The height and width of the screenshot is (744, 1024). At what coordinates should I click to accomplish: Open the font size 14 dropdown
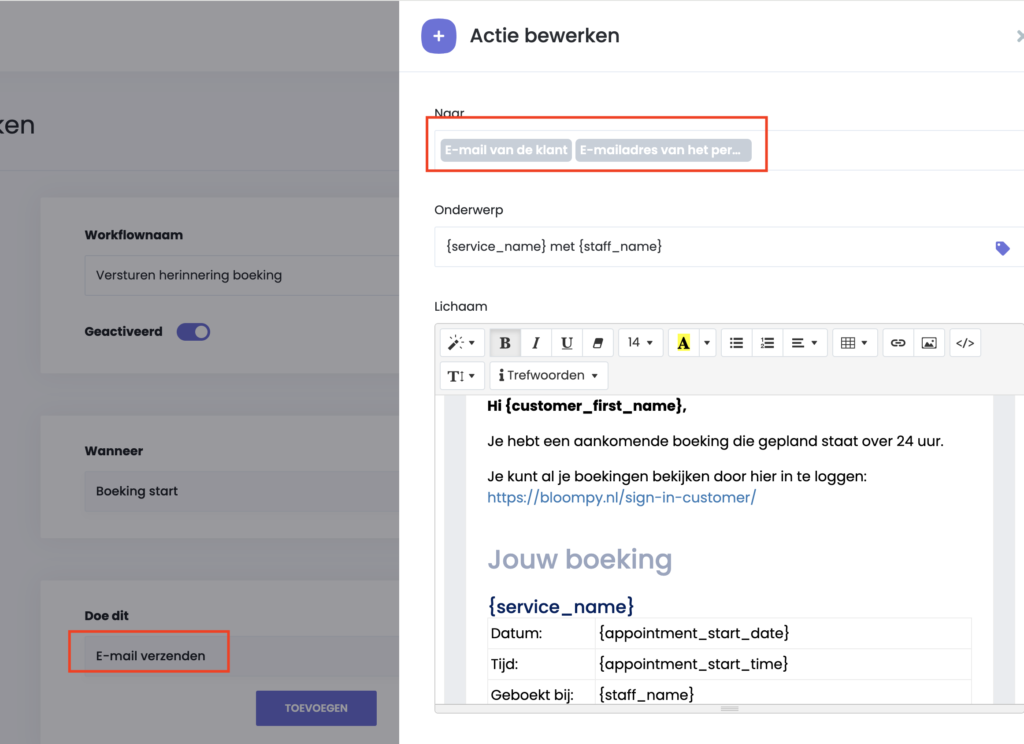coord(640,343)
